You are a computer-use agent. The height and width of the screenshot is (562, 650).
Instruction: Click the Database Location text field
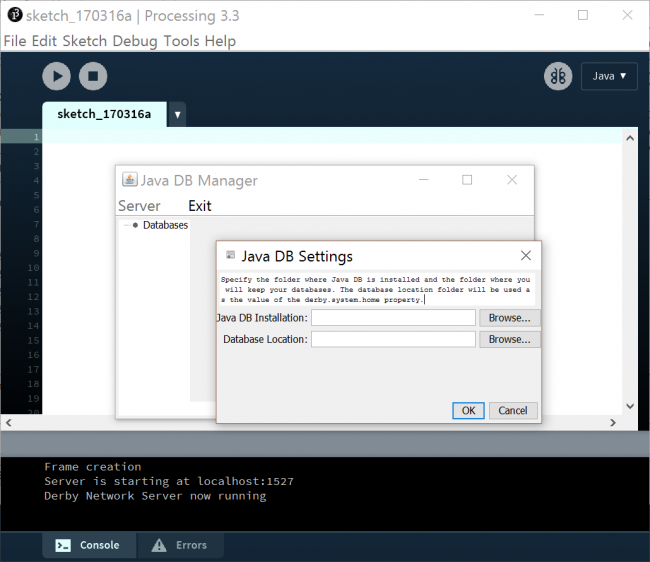(393, 339)
